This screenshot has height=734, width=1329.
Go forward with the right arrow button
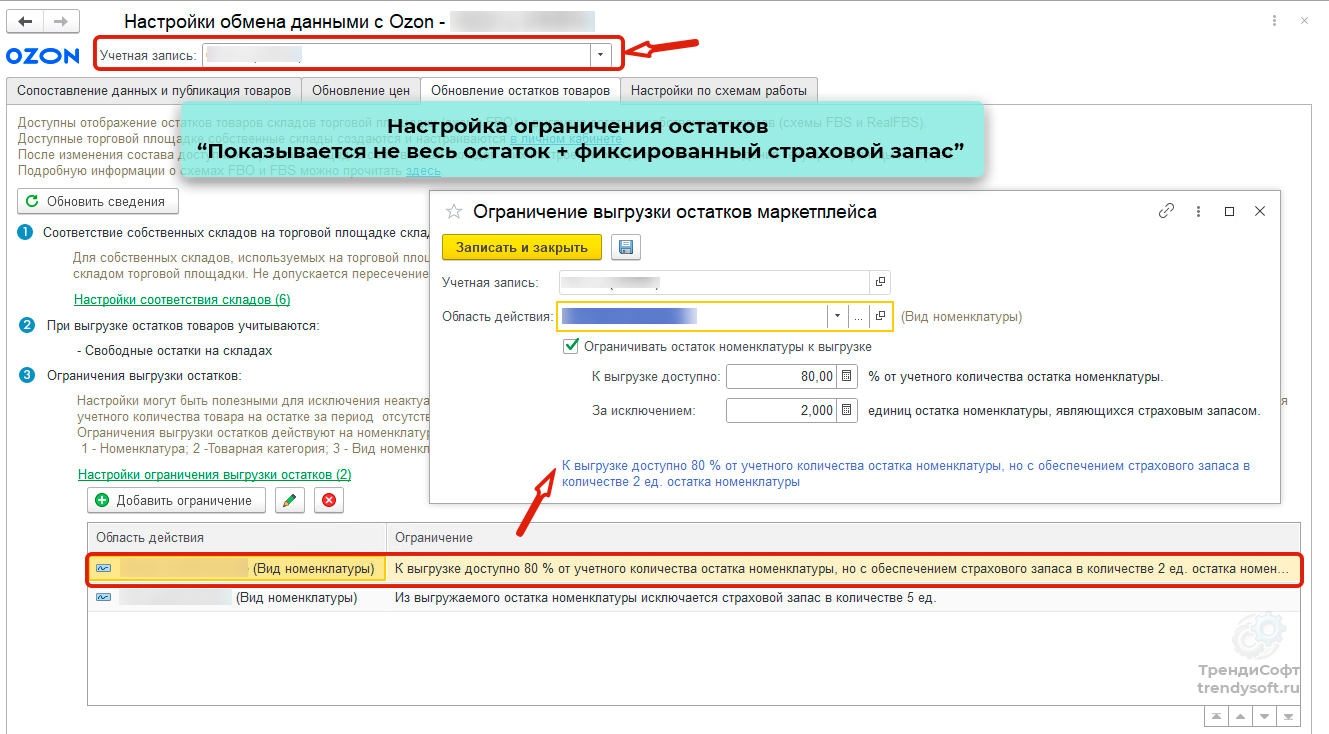tap(60, 20)
